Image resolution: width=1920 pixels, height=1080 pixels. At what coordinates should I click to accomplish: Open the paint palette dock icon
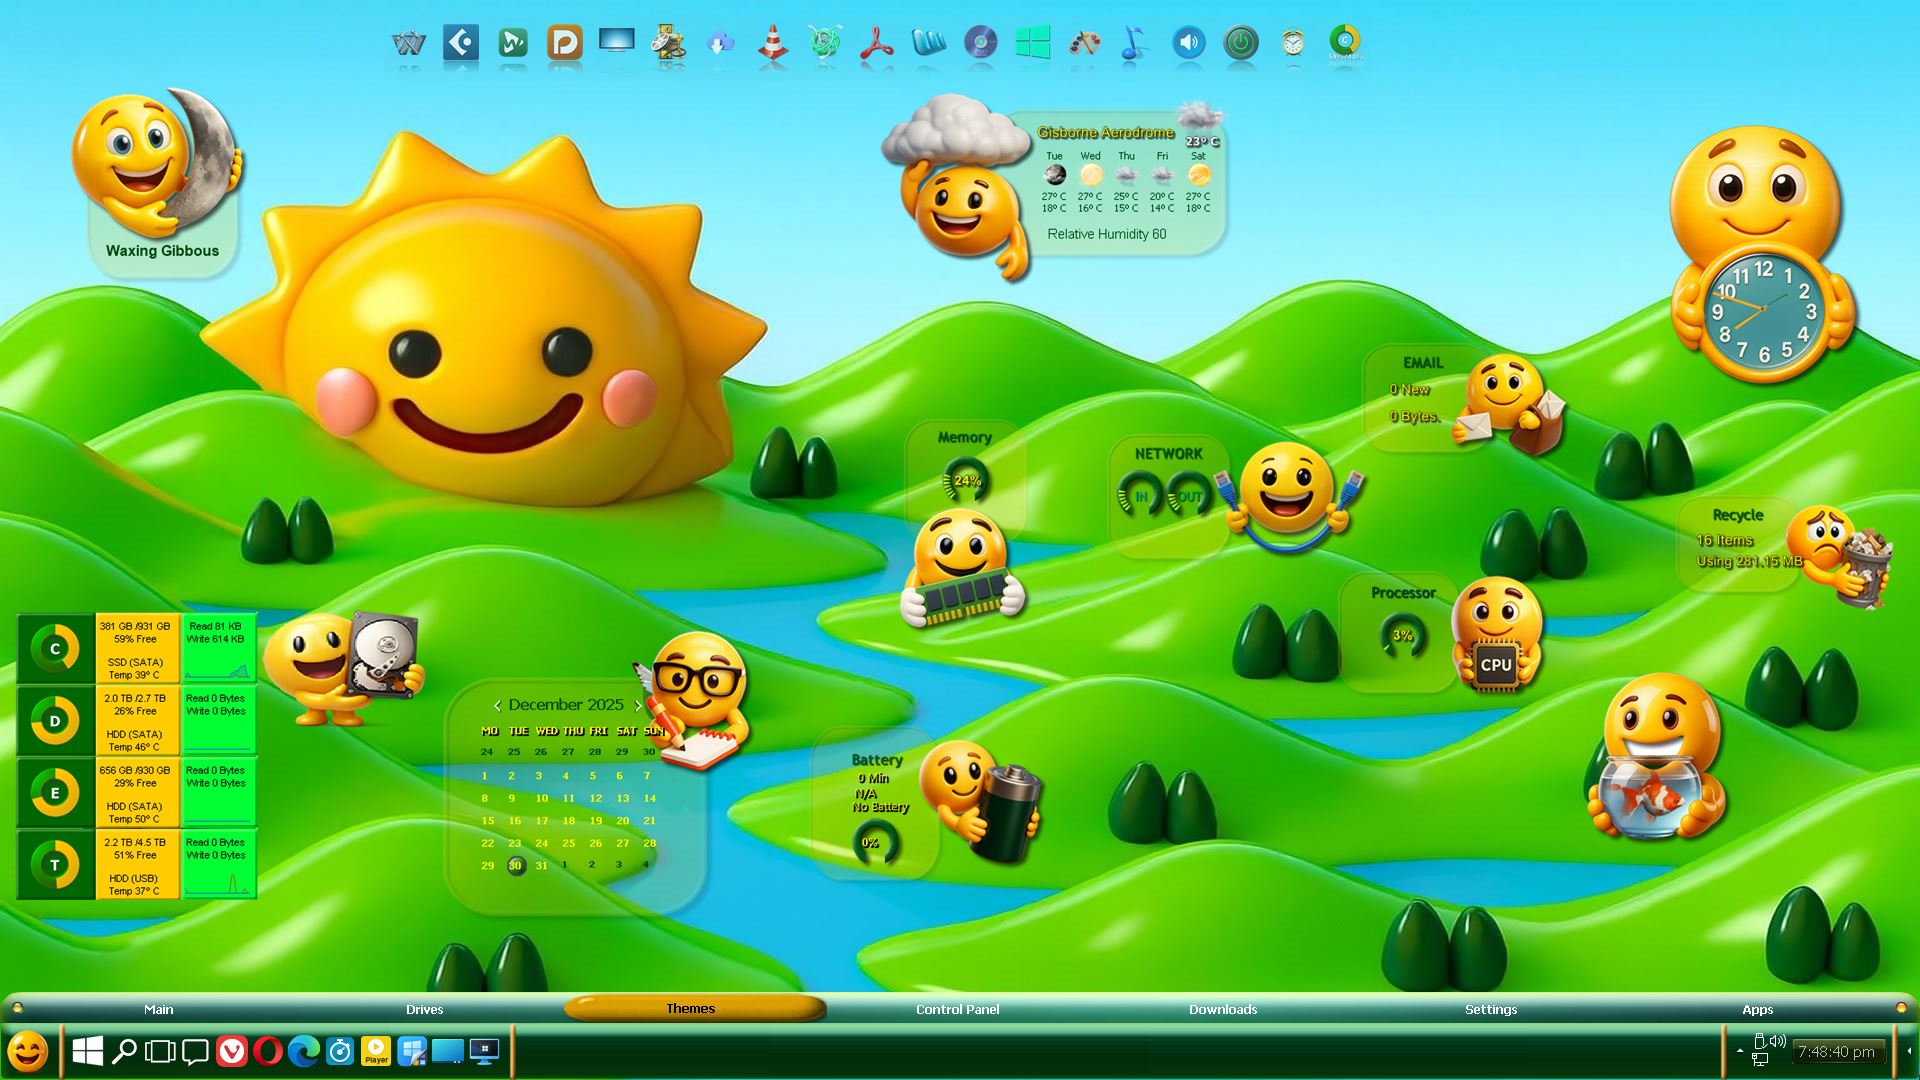click(x=1085, y=43)
